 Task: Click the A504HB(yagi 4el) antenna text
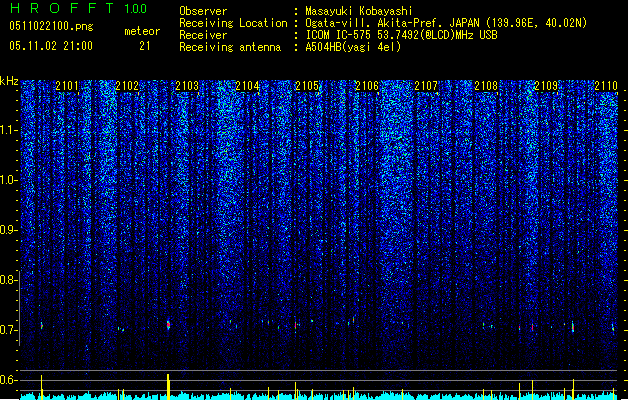[x=353, y=47]
